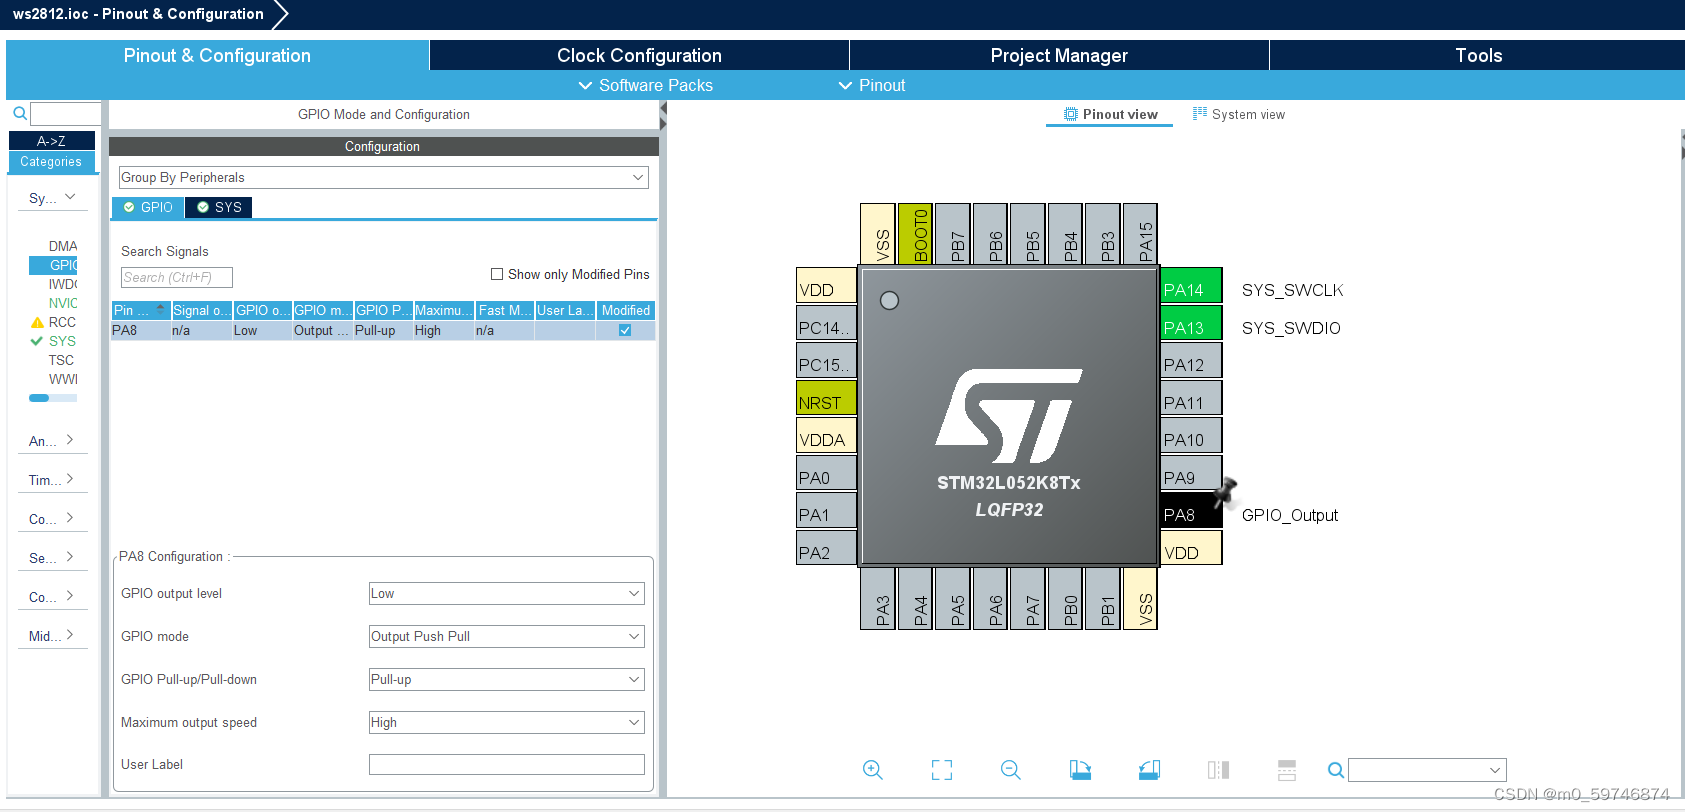The width and height of the screenshot is (1685, 812).
Task: Switch to Pinout view
Action: coord(1110,114)
